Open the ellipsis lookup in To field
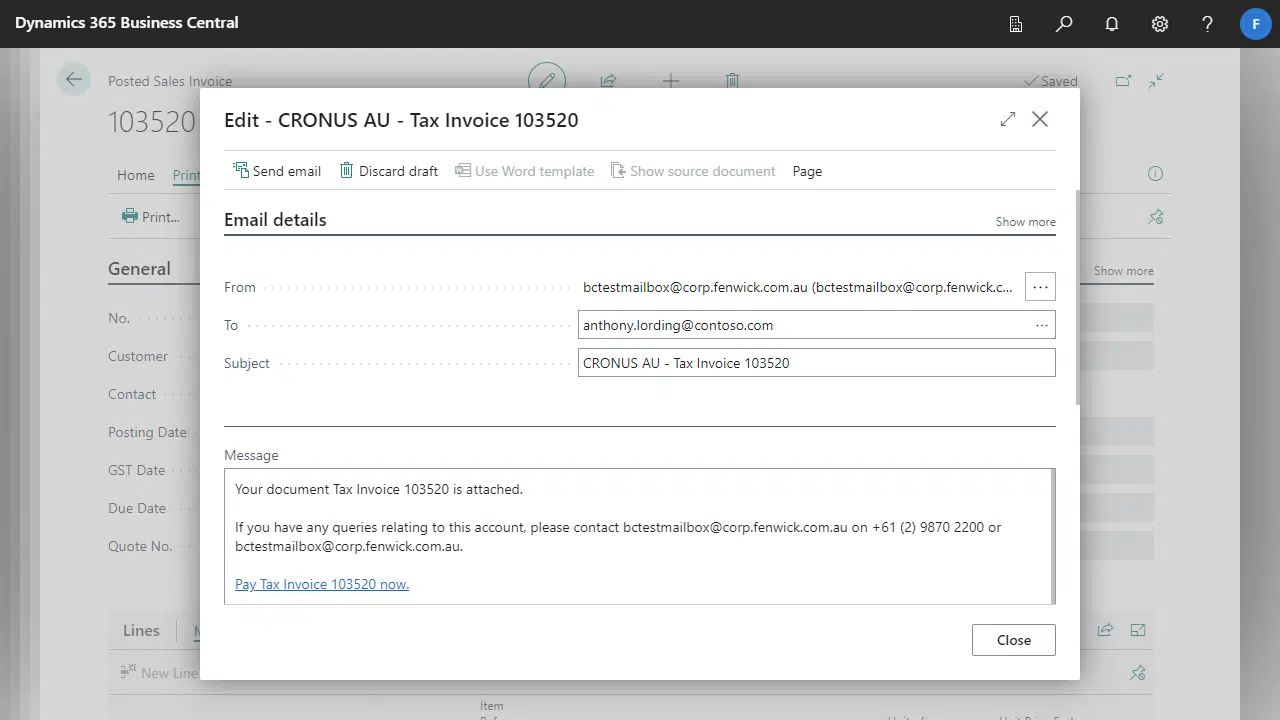 (1042, 325)
